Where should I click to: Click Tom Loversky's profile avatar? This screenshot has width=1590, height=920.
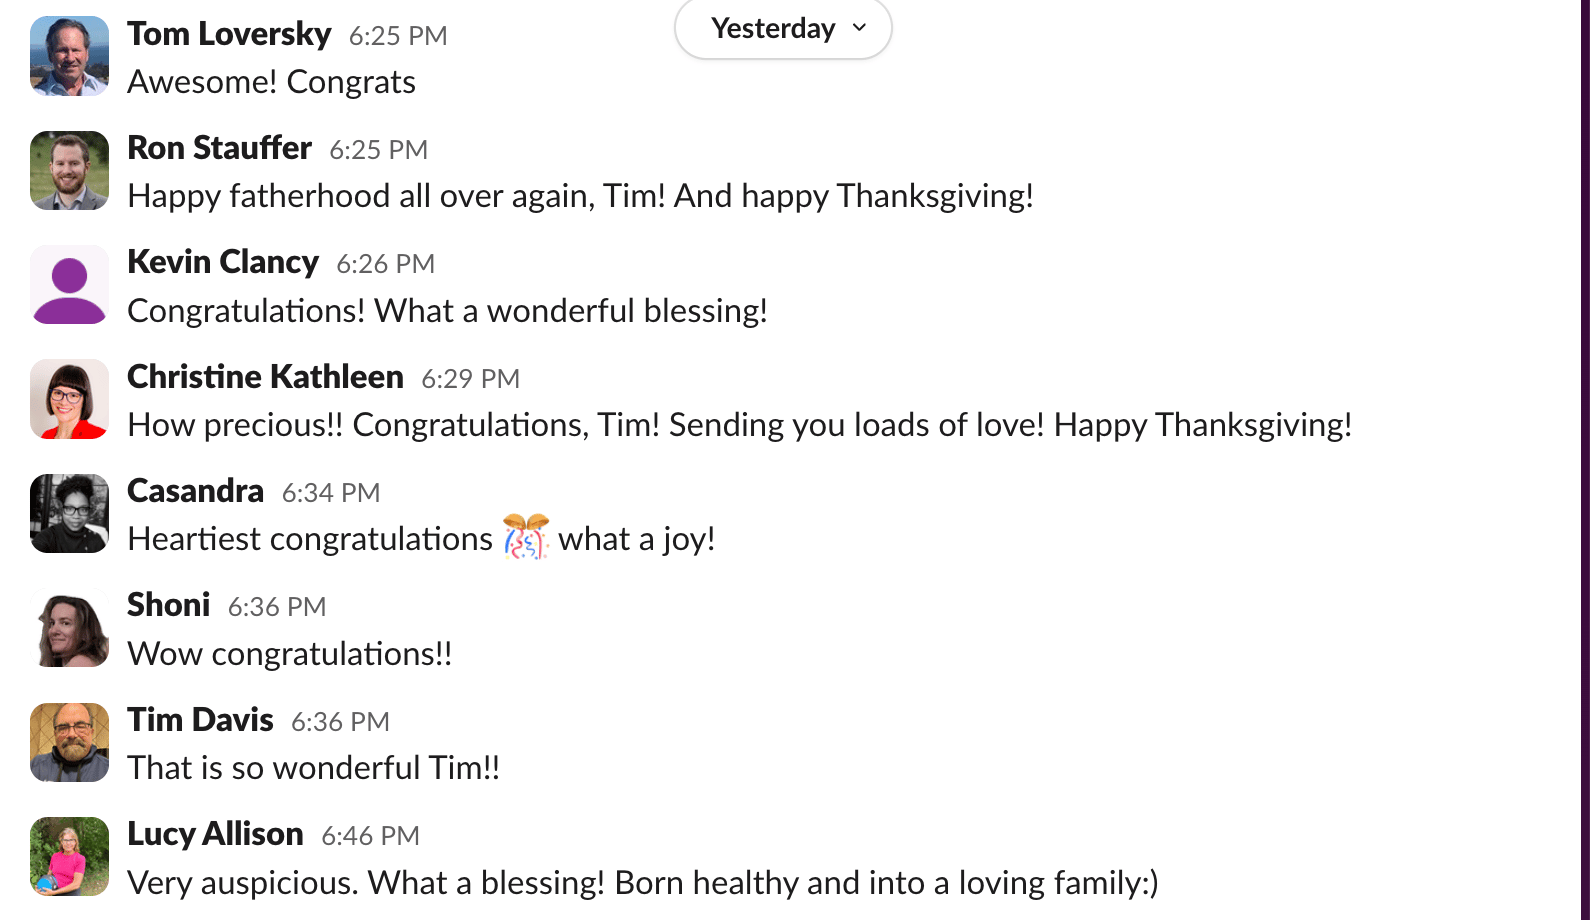pos(69,56)
